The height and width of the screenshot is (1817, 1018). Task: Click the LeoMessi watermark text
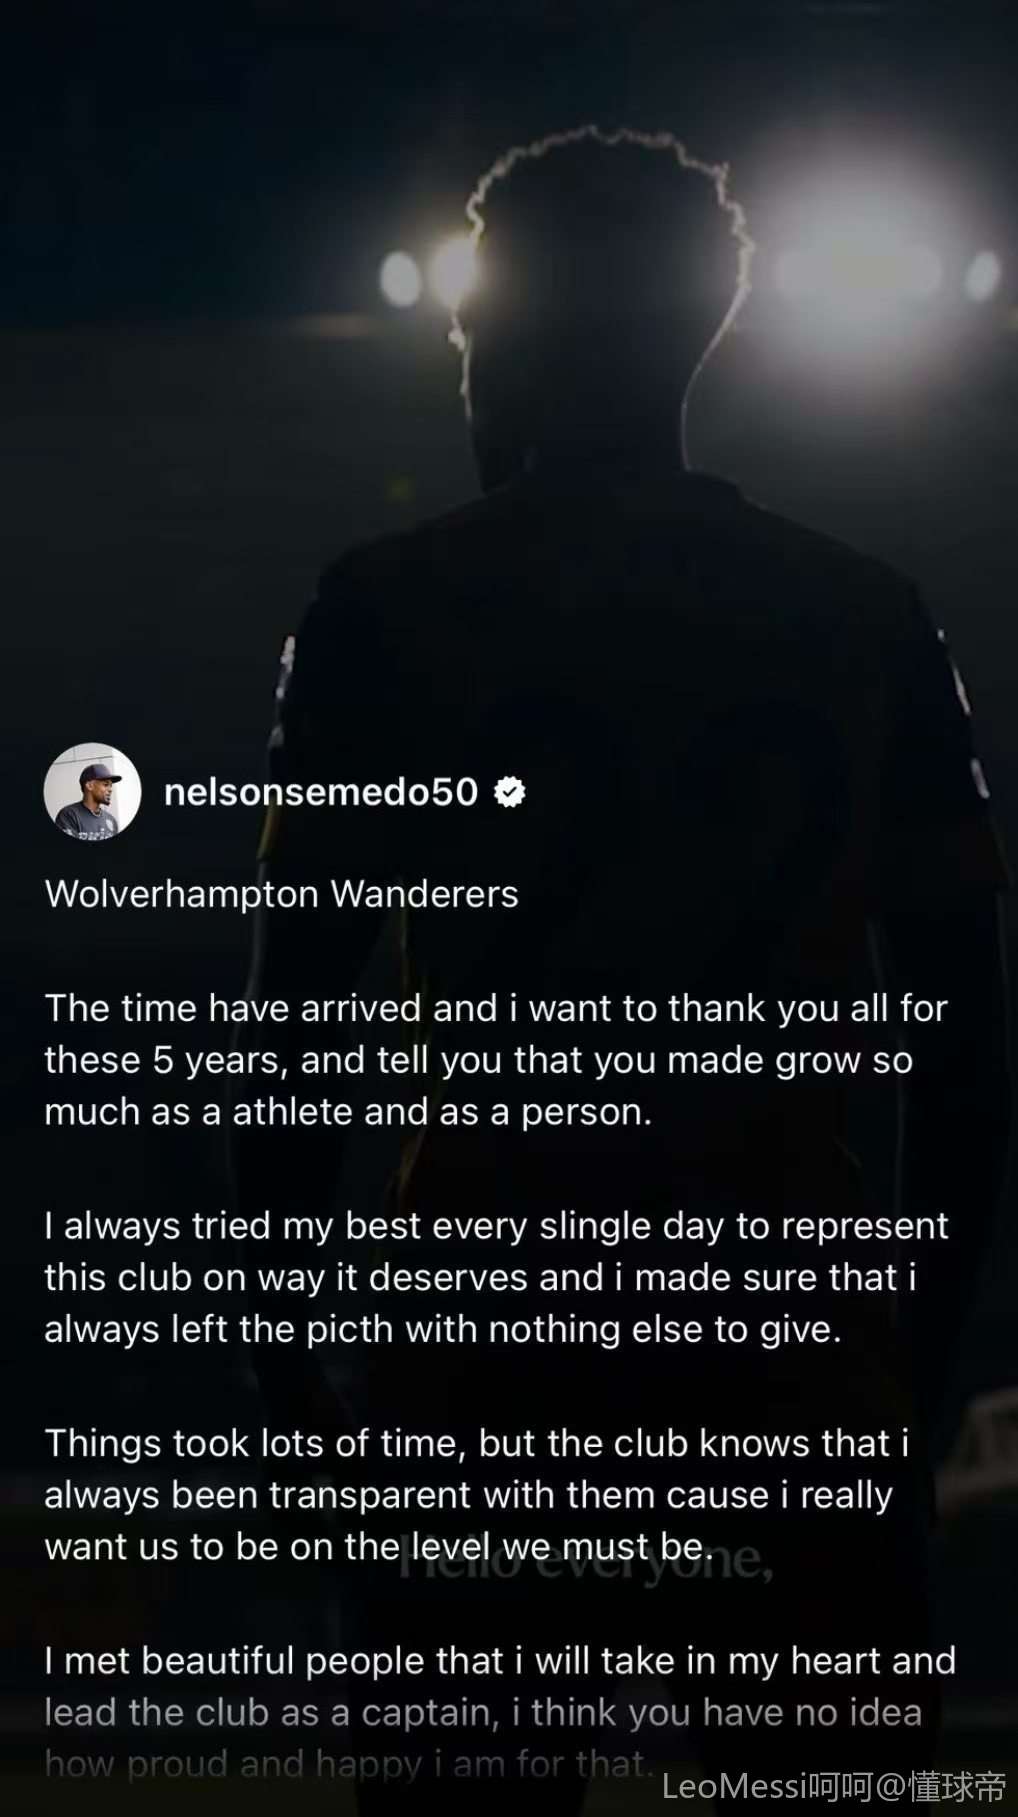(834, 1786)
